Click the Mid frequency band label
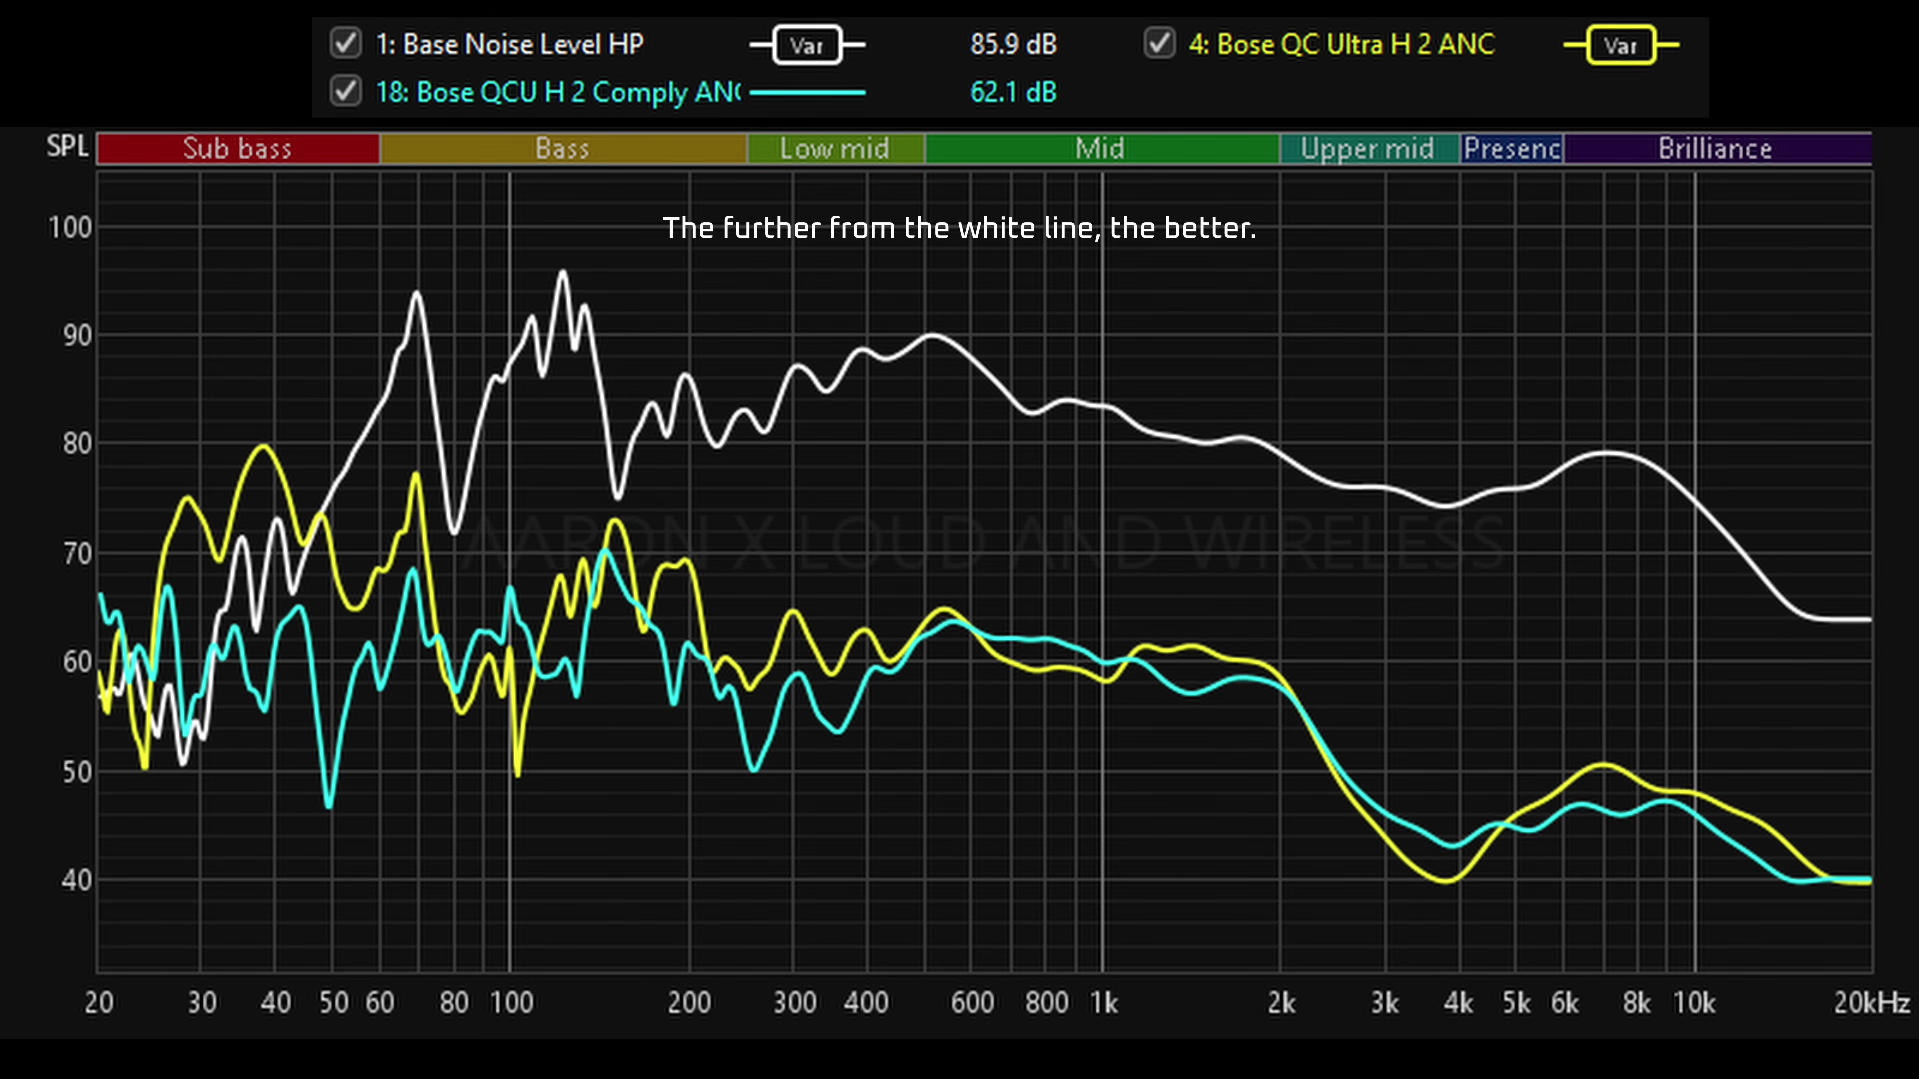1919x1079 pixels. 1101,148
